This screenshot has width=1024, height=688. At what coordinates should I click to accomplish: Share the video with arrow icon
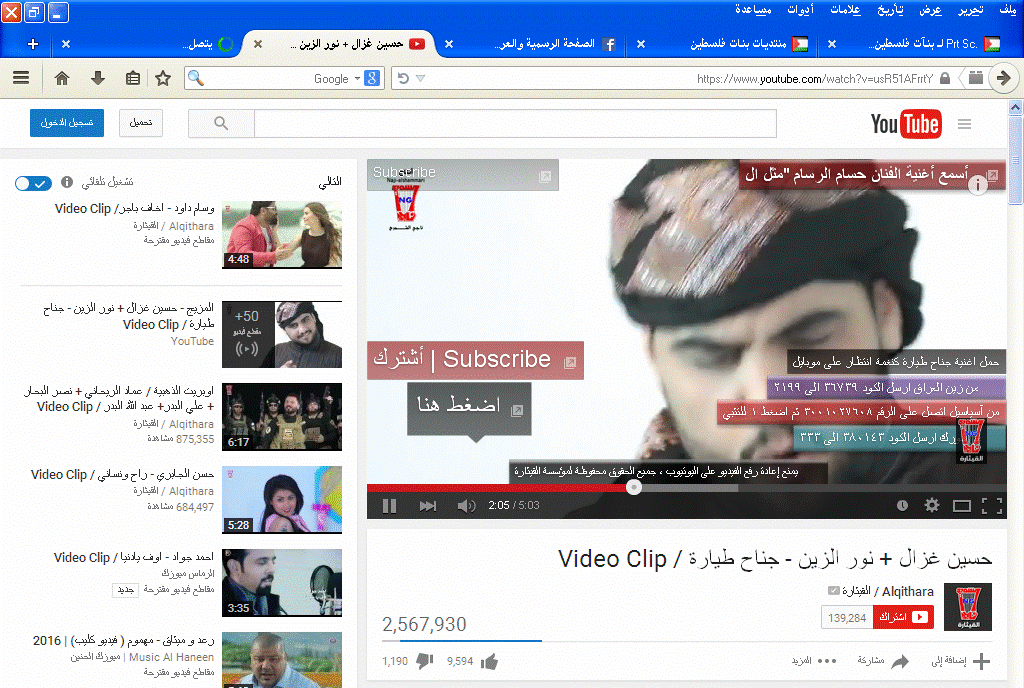click(900, 662)
